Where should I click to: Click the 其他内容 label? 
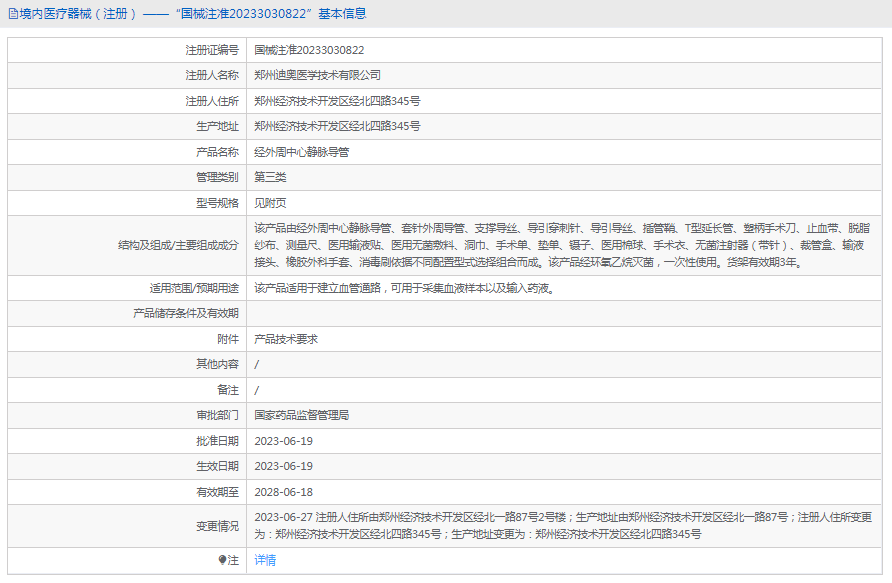click(217, 364)
